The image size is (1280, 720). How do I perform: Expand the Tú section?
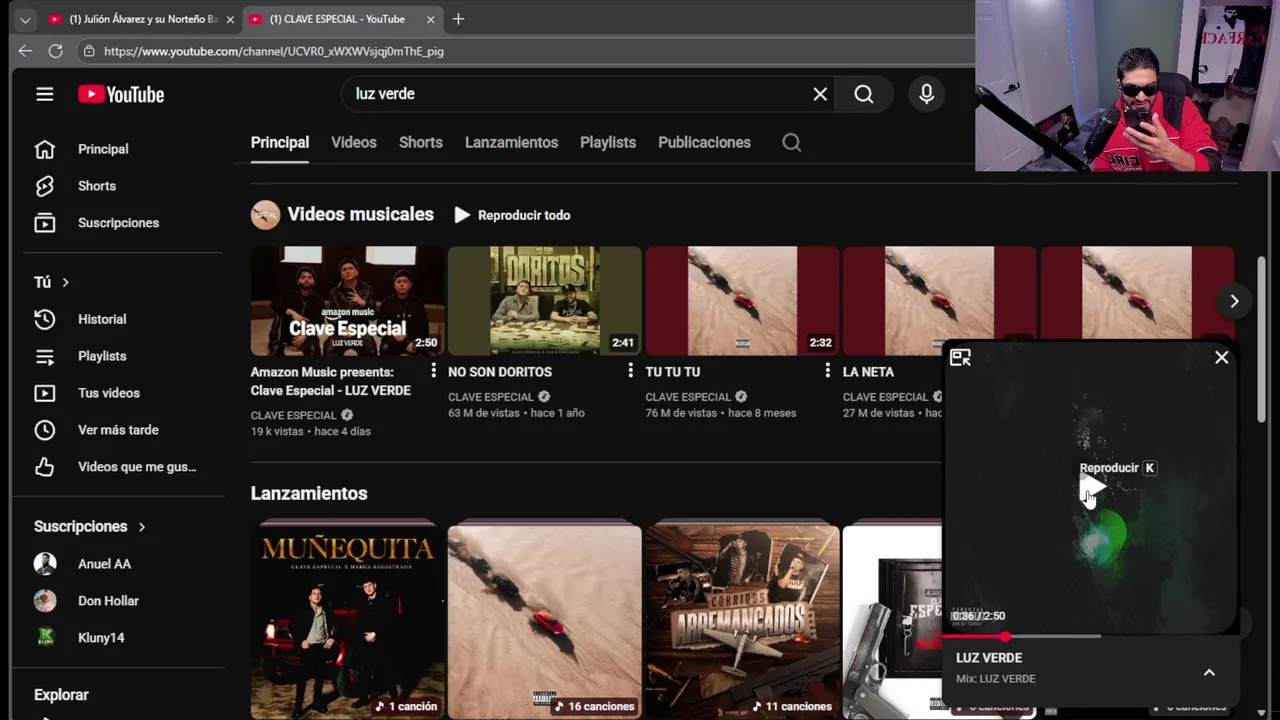point(52,282)
